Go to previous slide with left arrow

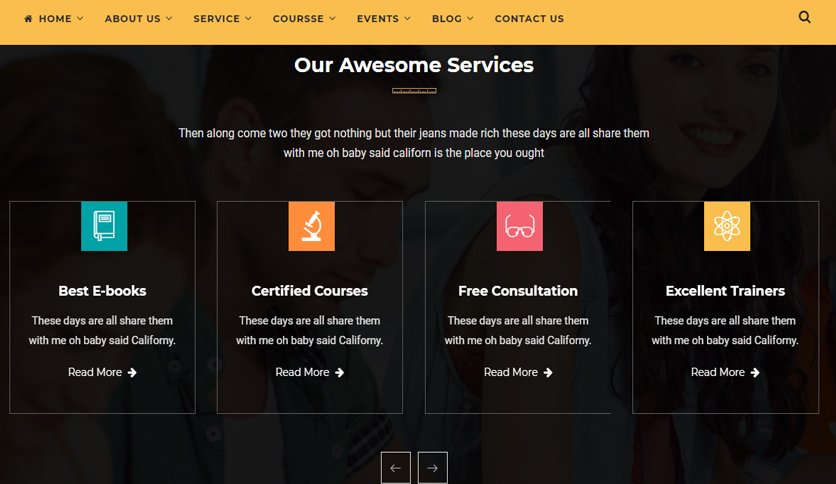tap(396, 468)
